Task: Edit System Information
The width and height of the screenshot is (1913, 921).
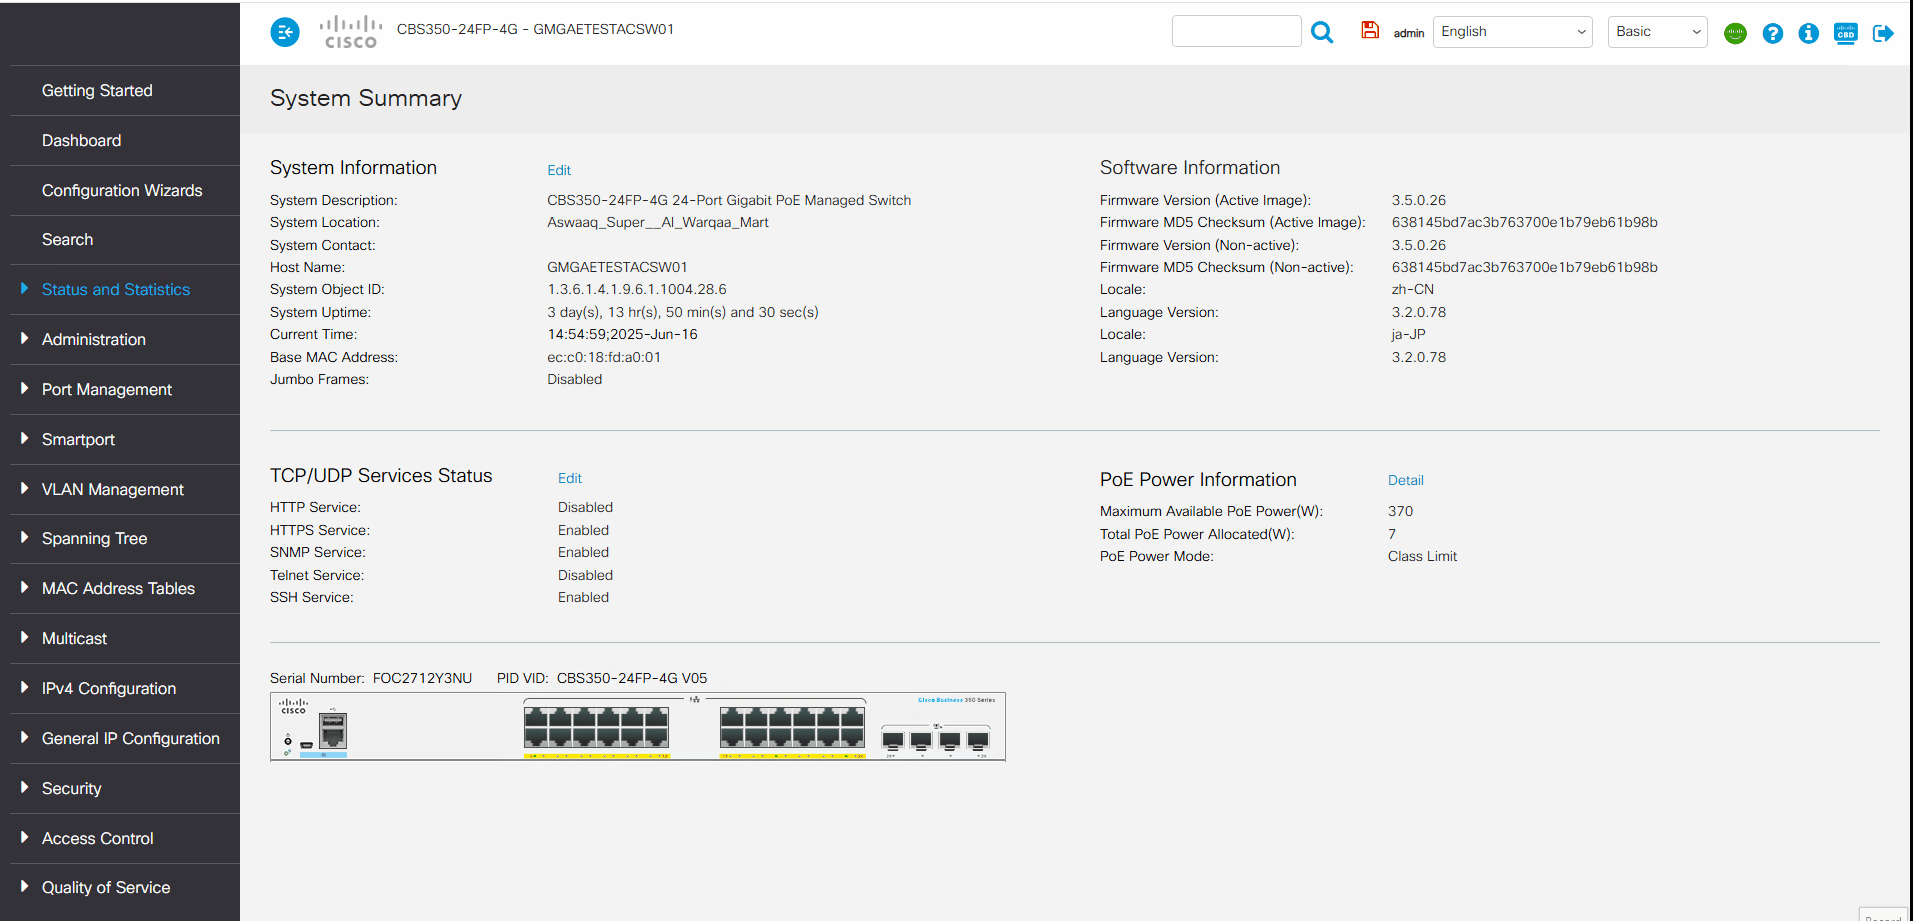Action: tap(559, 170)
